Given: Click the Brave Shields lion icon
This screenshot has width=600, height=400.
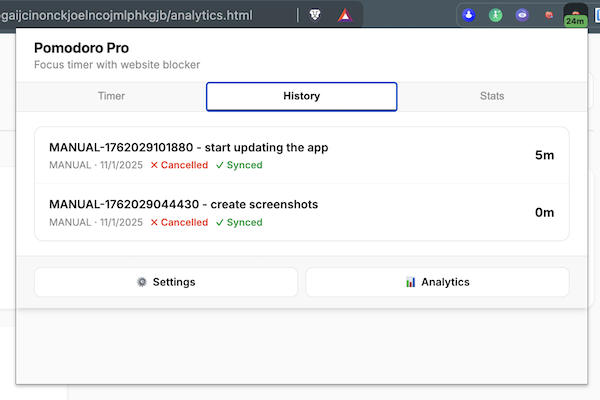Looking at the screenshot, I should coord(315,15).
